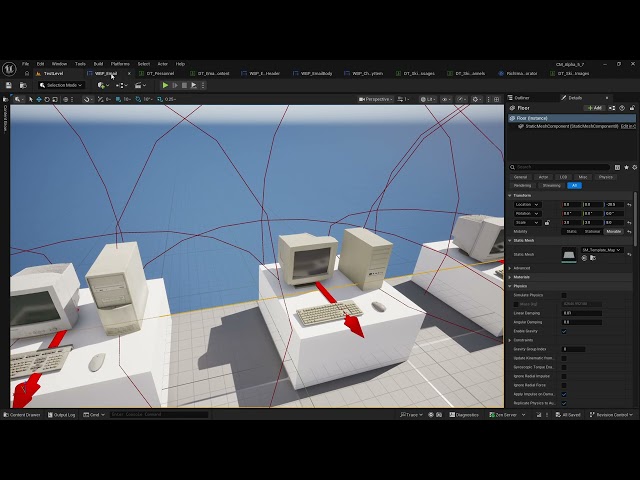The width and height of the screenshot is (640, 480).
Task: Click the Eject play control icon
Action: (194, 85)
